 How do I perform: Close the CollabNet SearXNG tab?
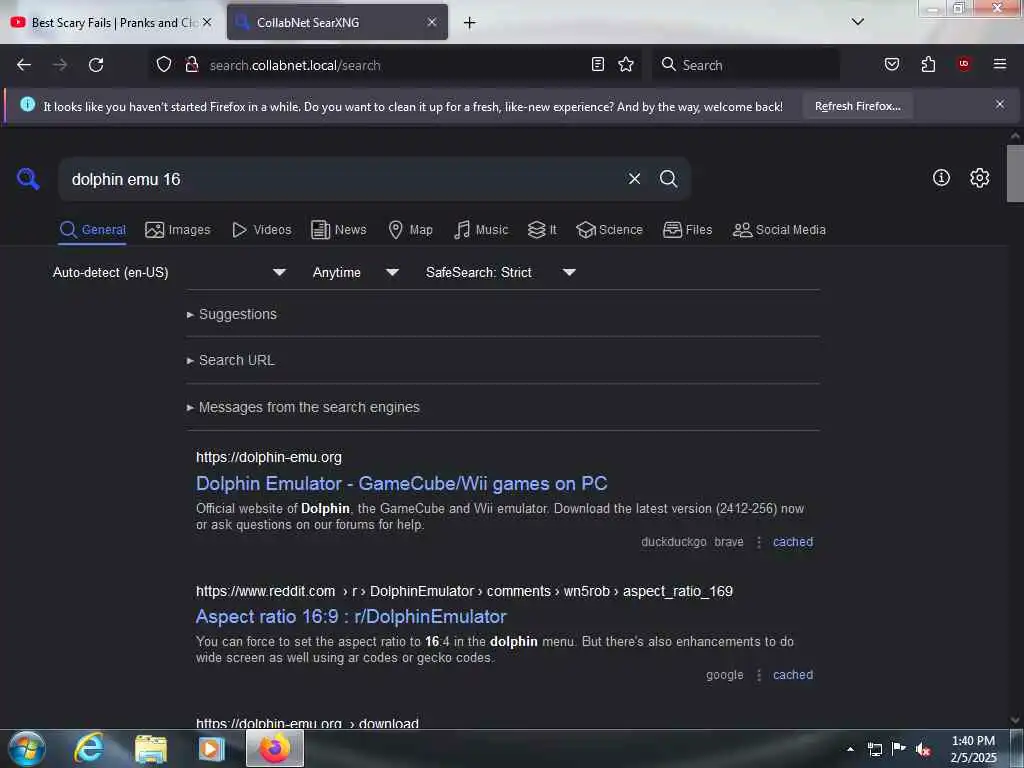click(432, 22)
